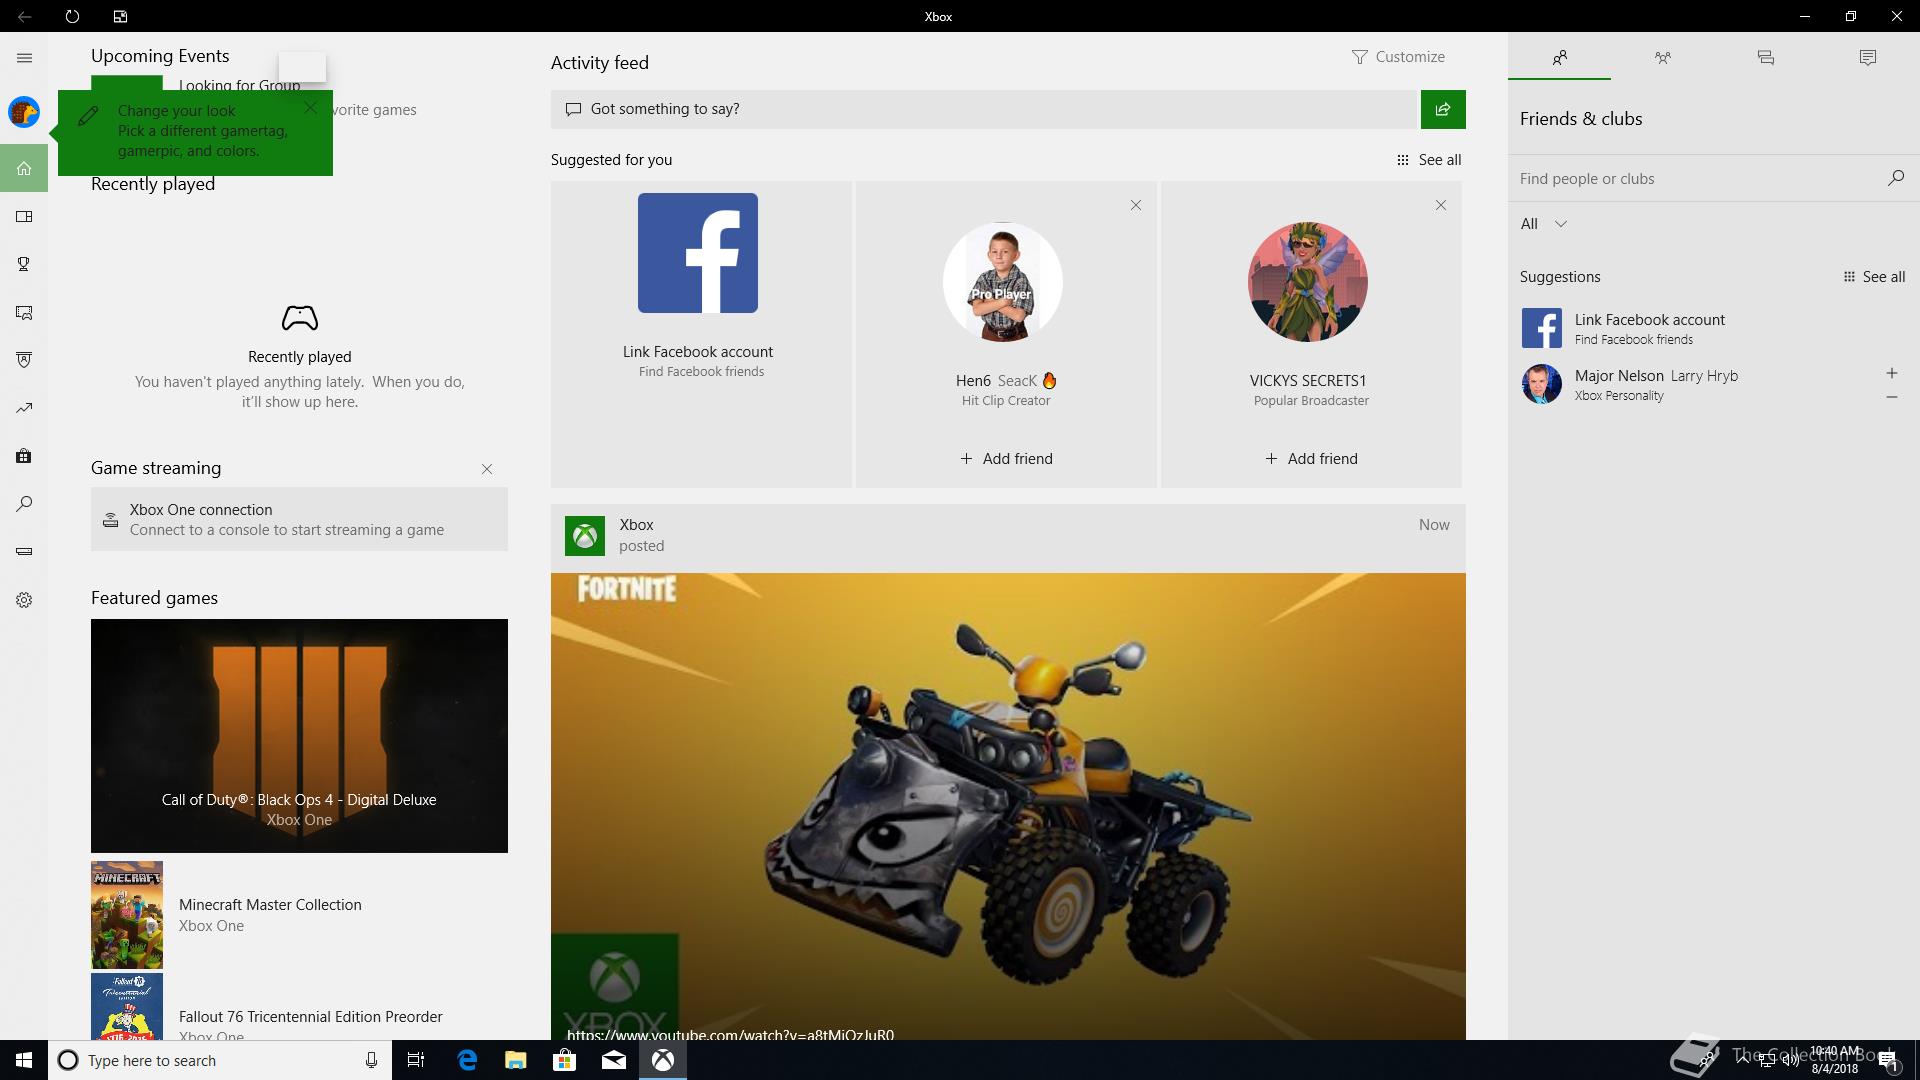This screenshot has height=1080, width=1920.
Task: Open Mail app from taskbar
Action: [614, 1060]
